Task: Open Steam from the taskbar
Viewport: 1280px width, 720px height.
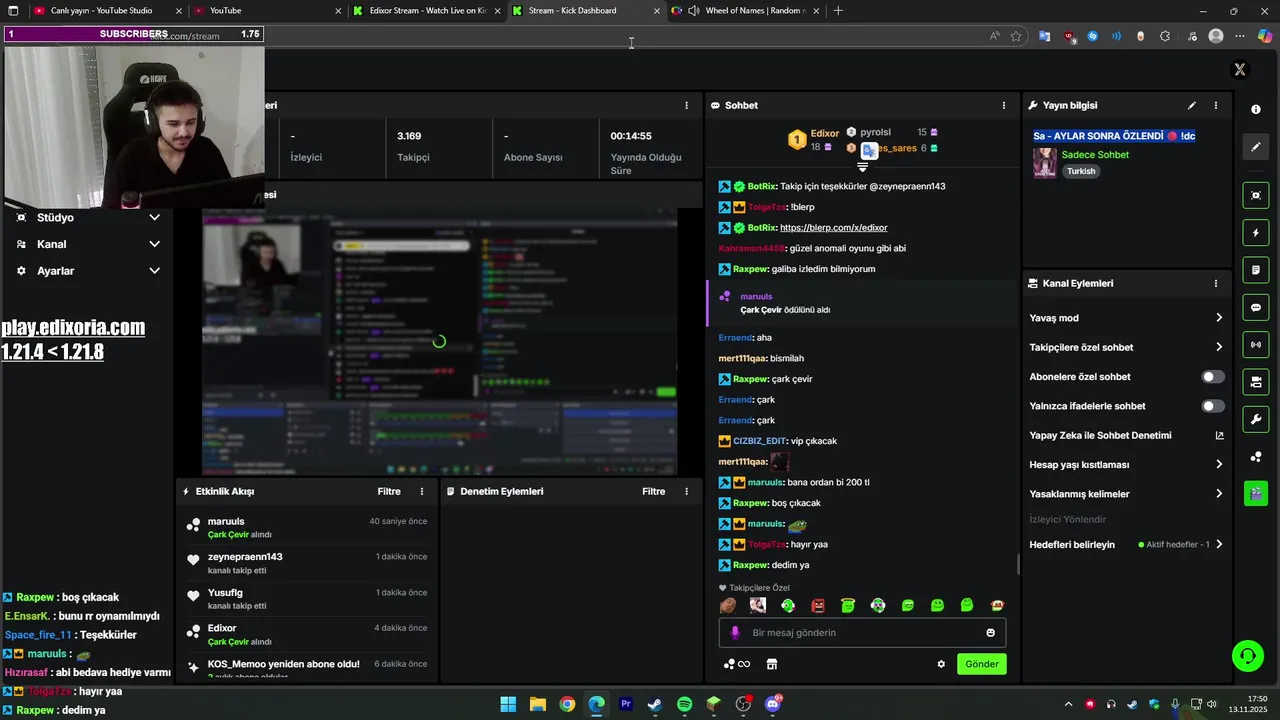Action: [x=655, y=704]
